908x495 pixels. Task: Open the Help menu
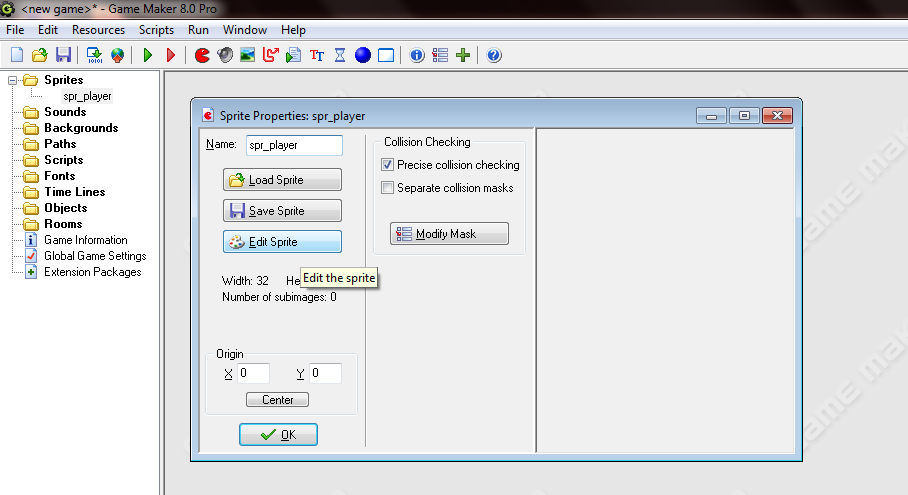click(293, 30)
